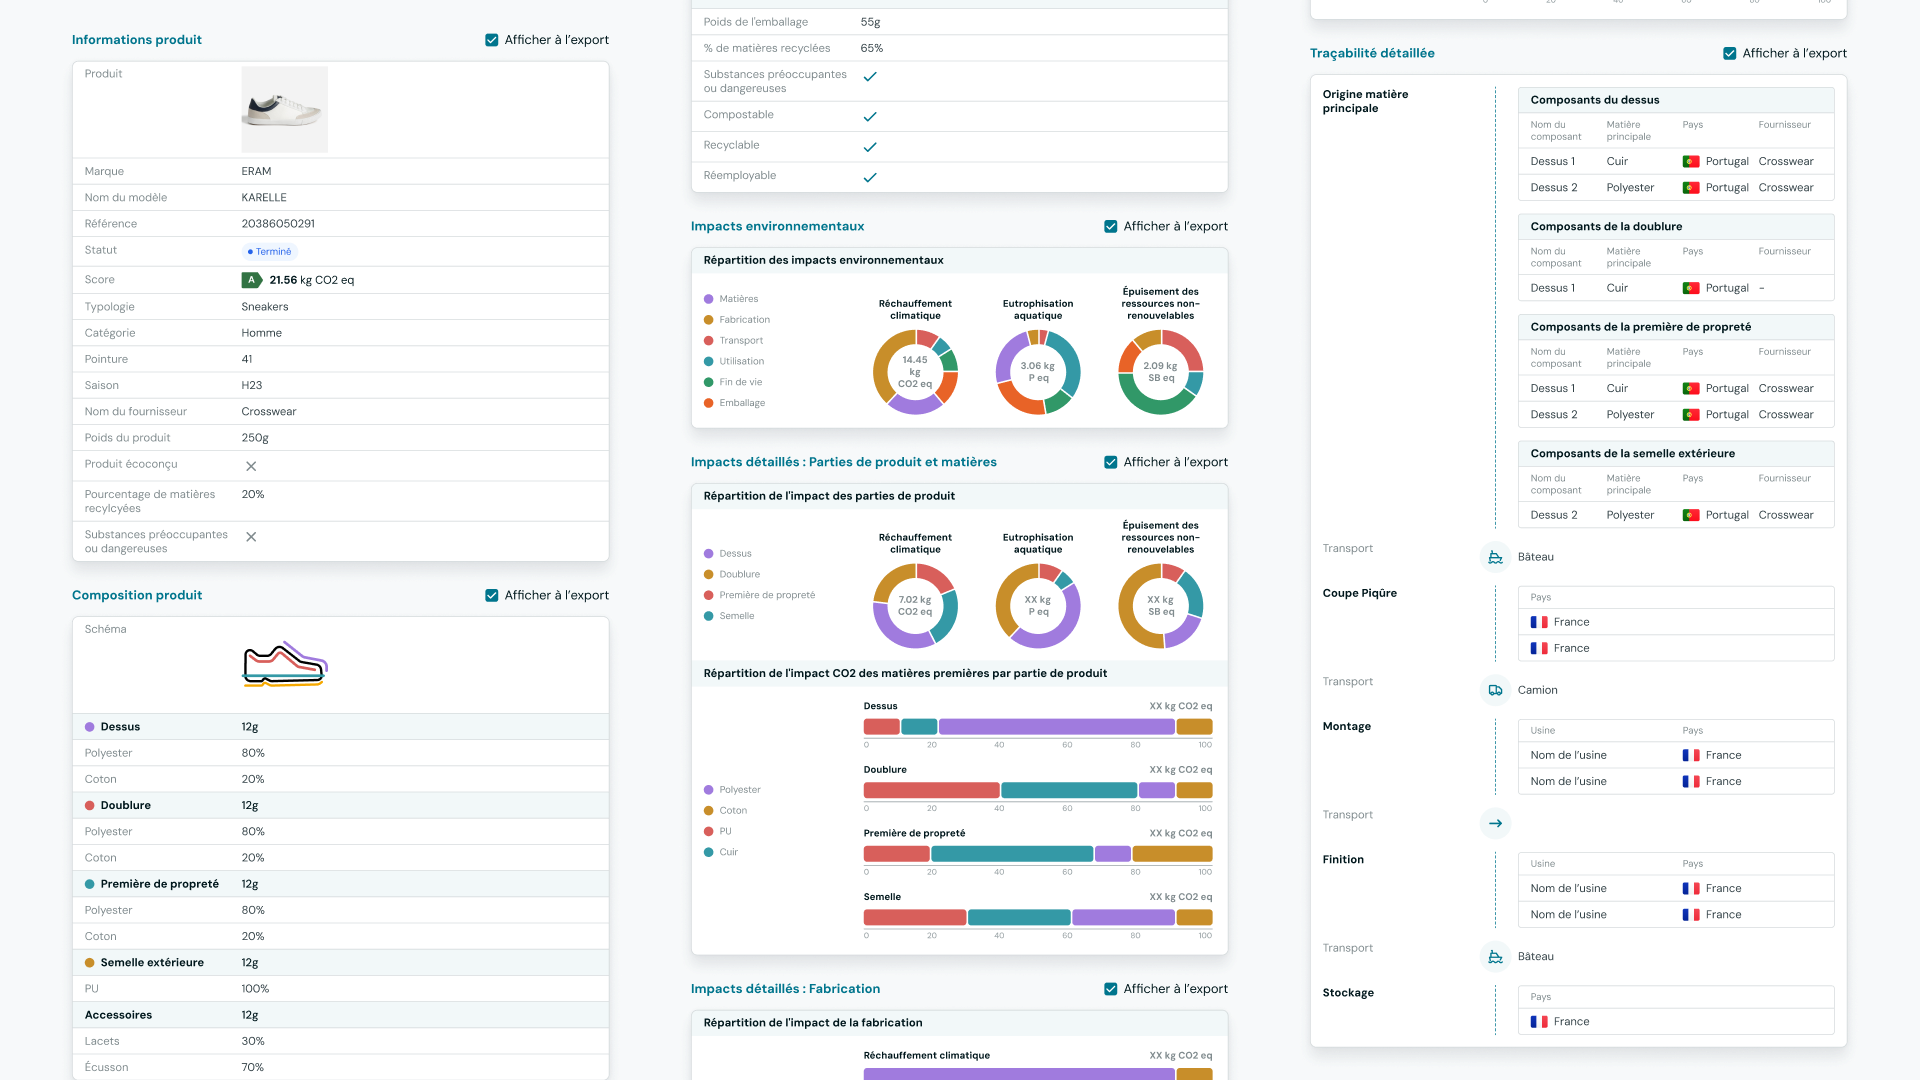
Task: Click the arrow transport icon above Finition
Action: click(1495, 824)
